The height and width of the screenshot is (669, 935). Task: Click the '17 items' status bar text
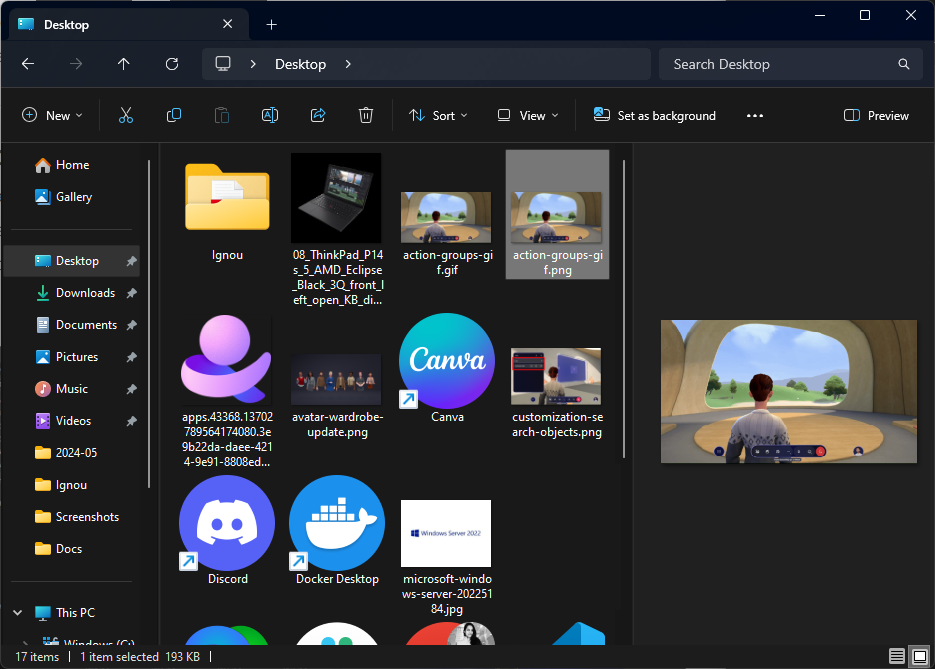click(37, 656)
